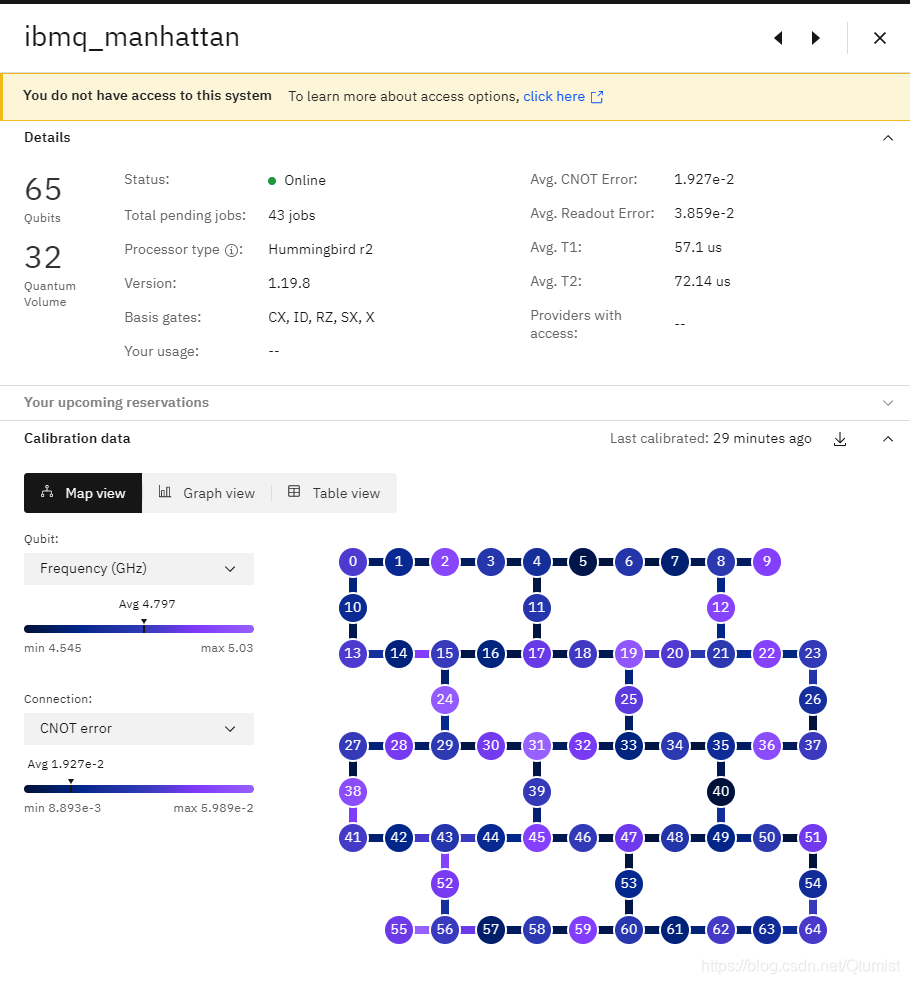Select qubit 12 on the map

(x=721, y=607)
